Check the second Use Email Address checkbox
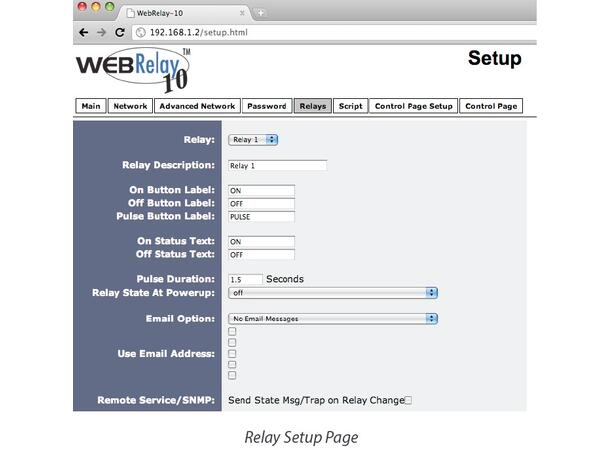This screenshot has height=450, width=610. click(232, 342)
